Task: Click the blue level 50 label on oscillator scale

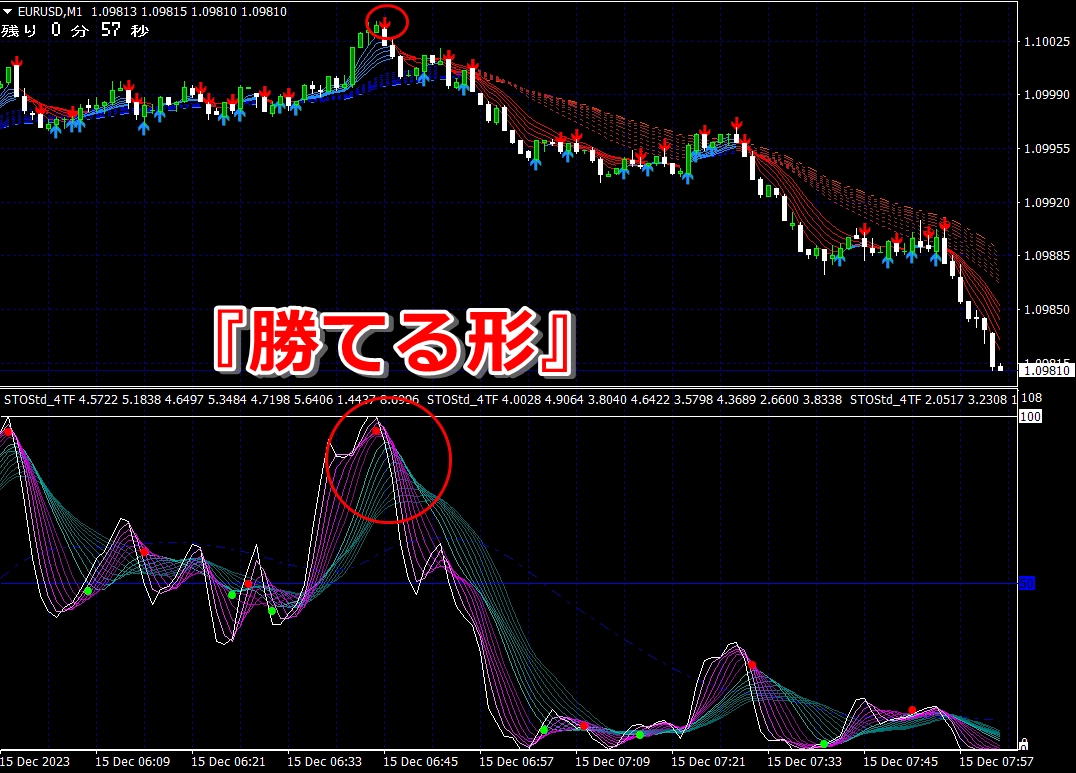Action: point(1026,583)
